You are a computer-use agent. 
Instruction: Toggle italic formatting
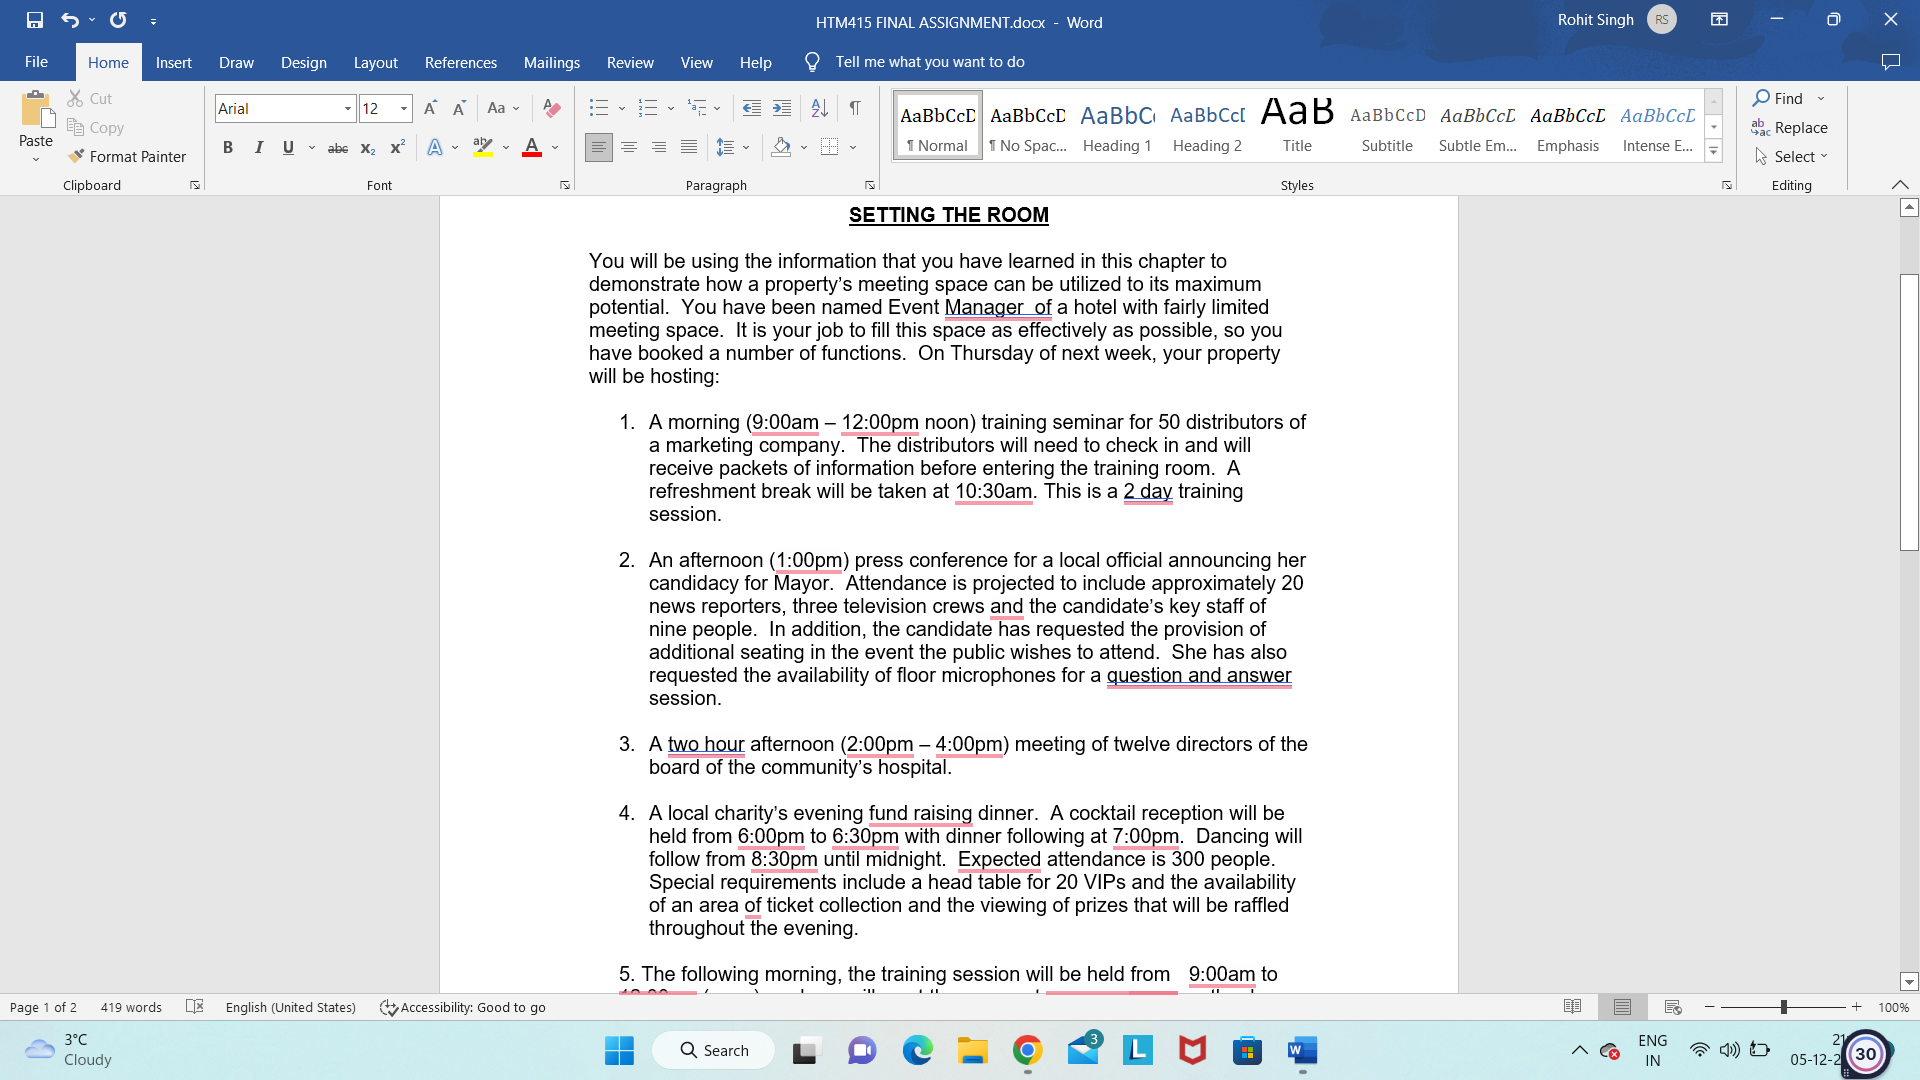pyautogui.click(x=258, y=147)
